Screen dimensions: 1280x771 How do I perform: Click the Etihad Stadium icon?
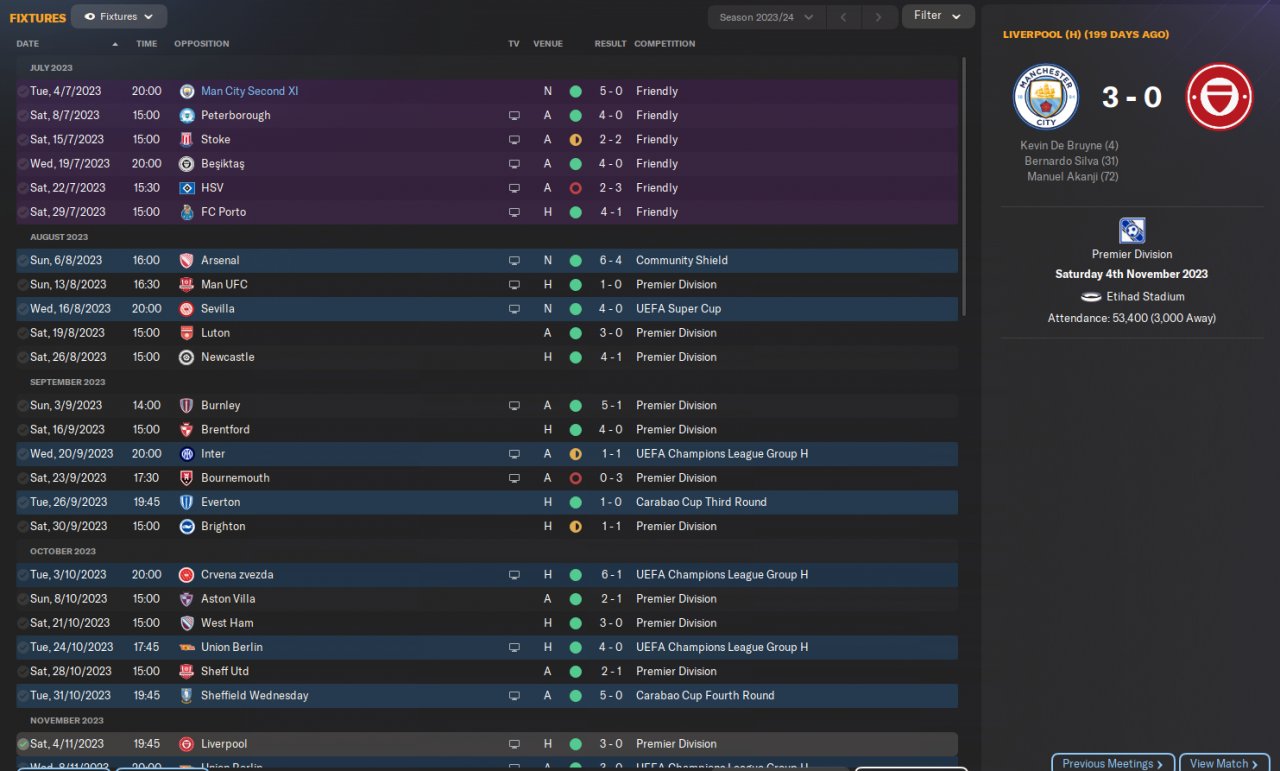(1090, 297)
